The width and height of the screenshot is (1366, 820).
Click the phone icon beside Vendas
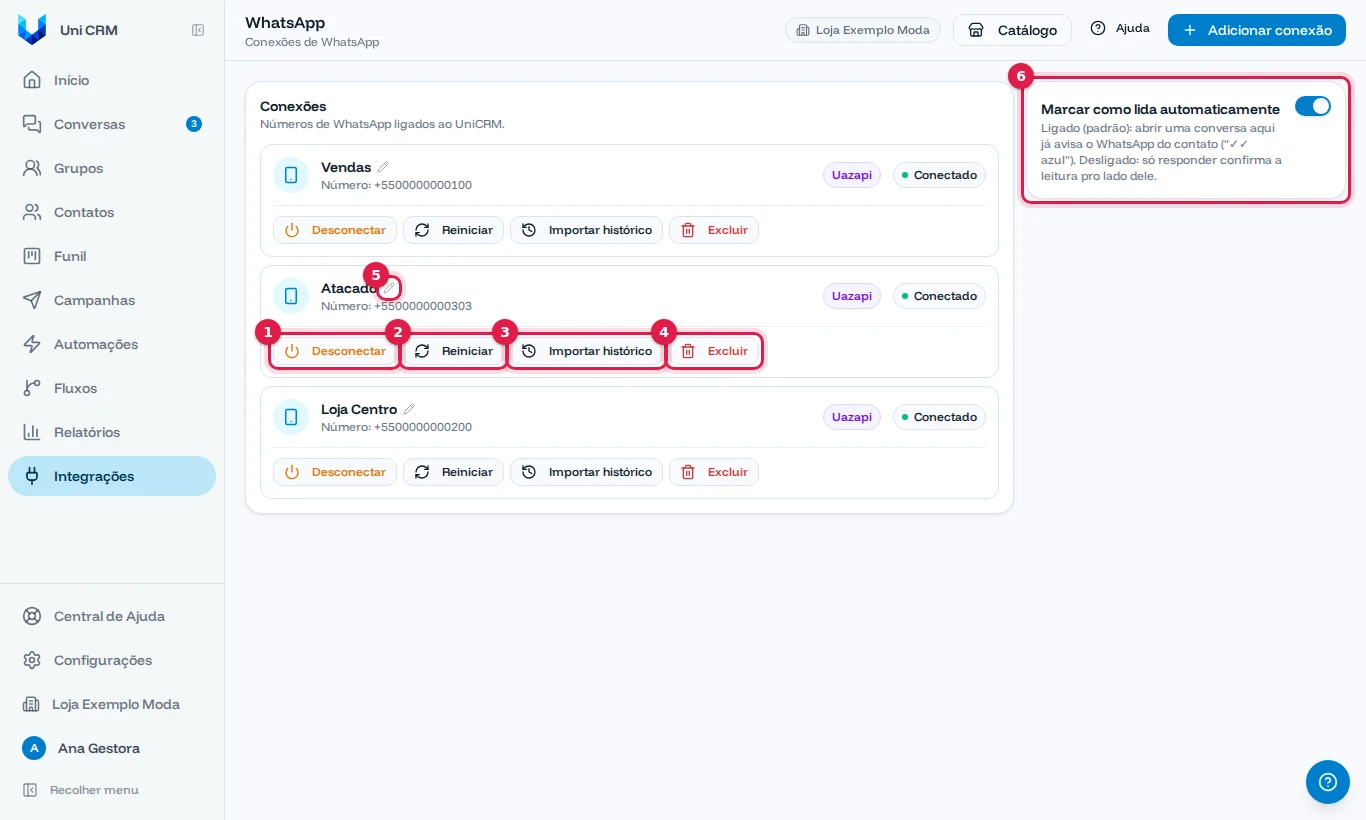(x=291, y=175)
